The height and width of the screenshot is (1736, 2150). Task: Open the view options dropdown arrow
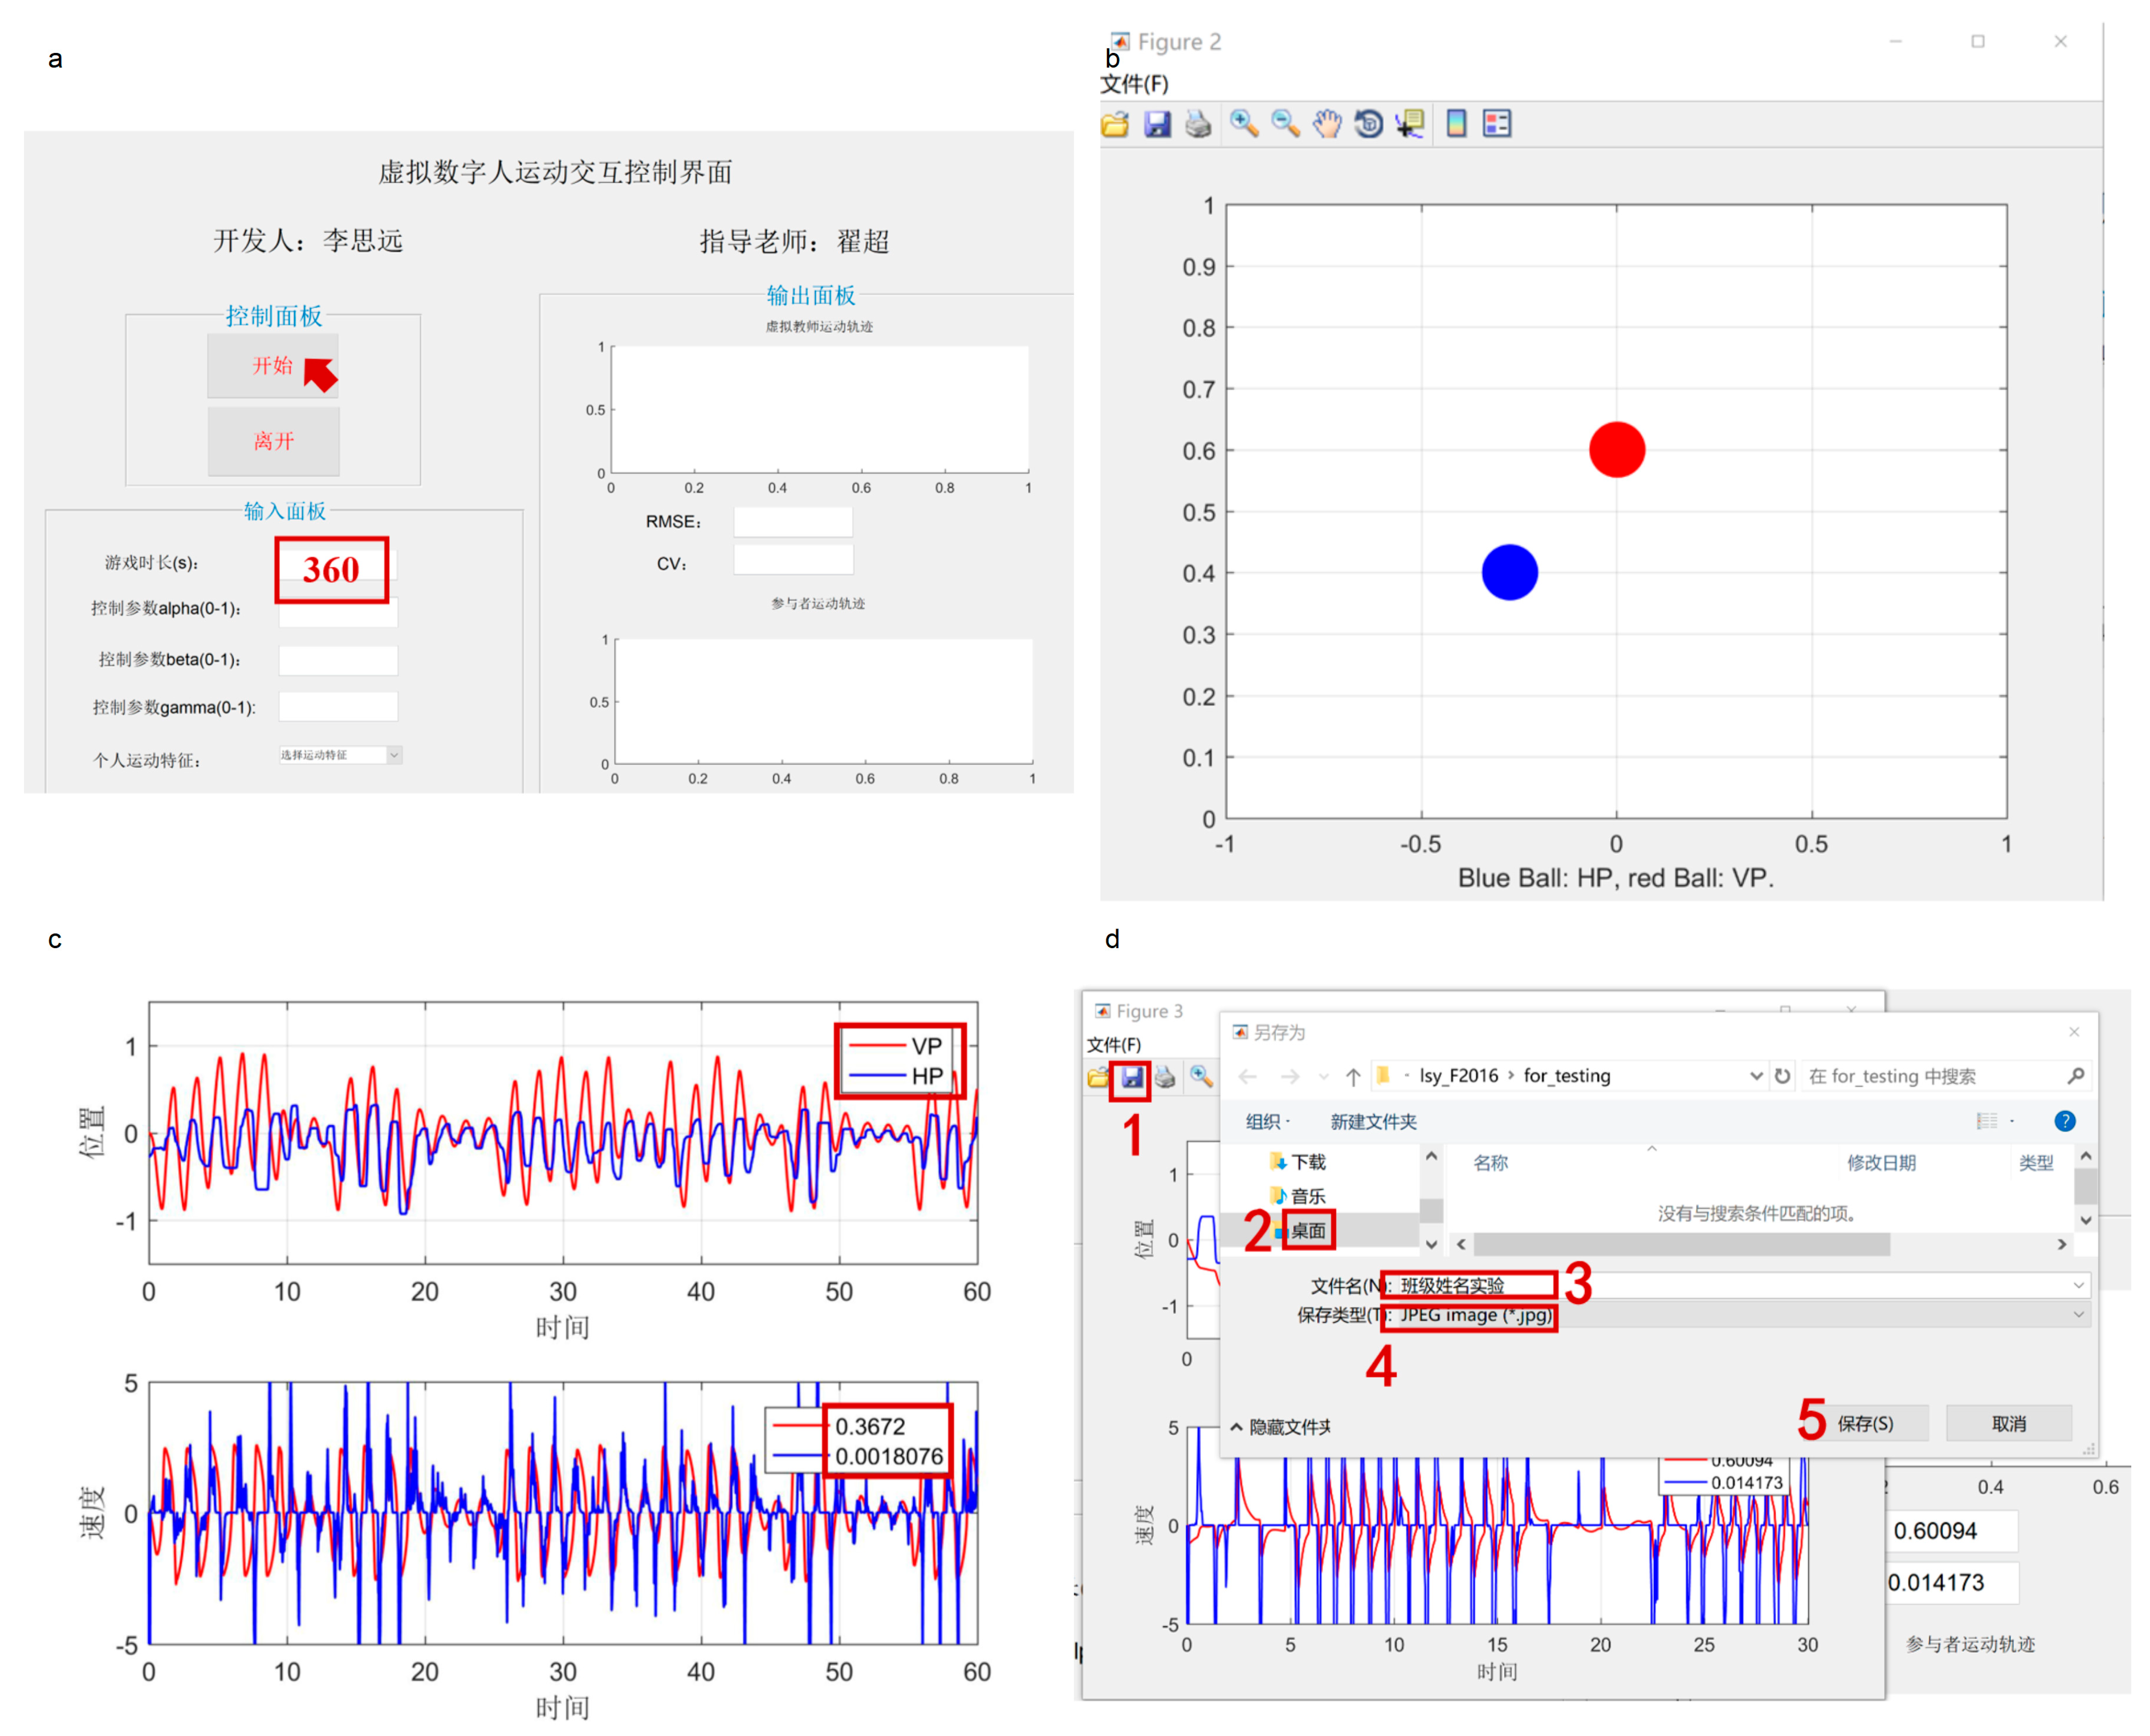[2012, 1122]
